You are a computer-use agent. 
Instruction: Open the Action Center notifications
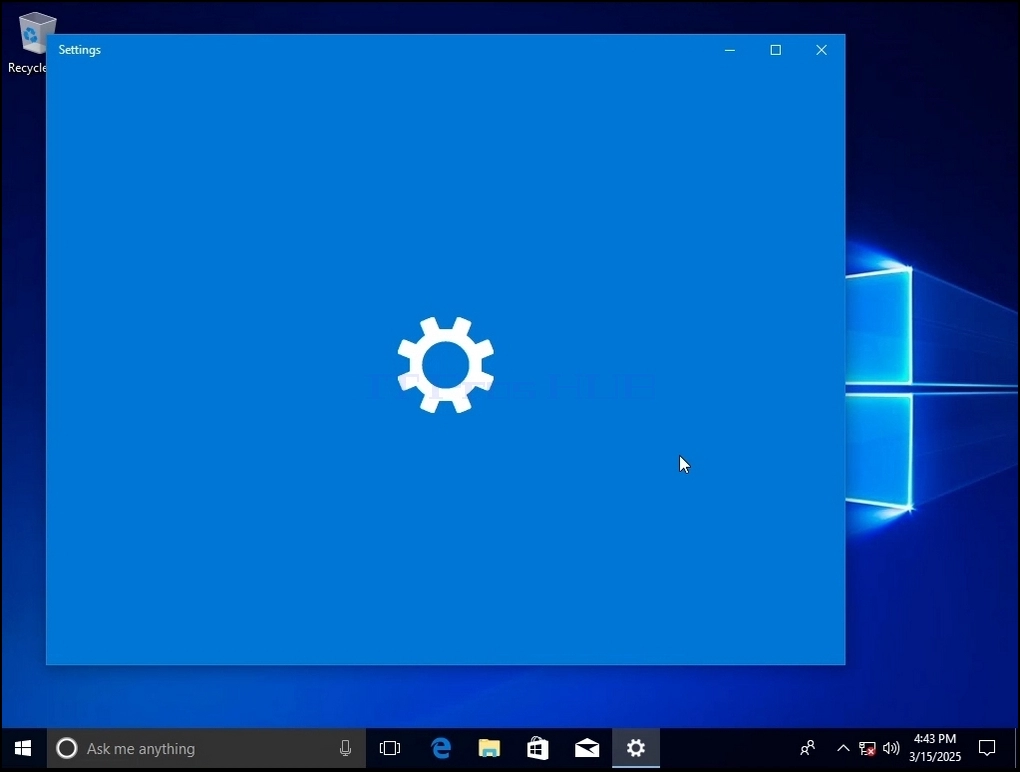[x=987, y=749]
